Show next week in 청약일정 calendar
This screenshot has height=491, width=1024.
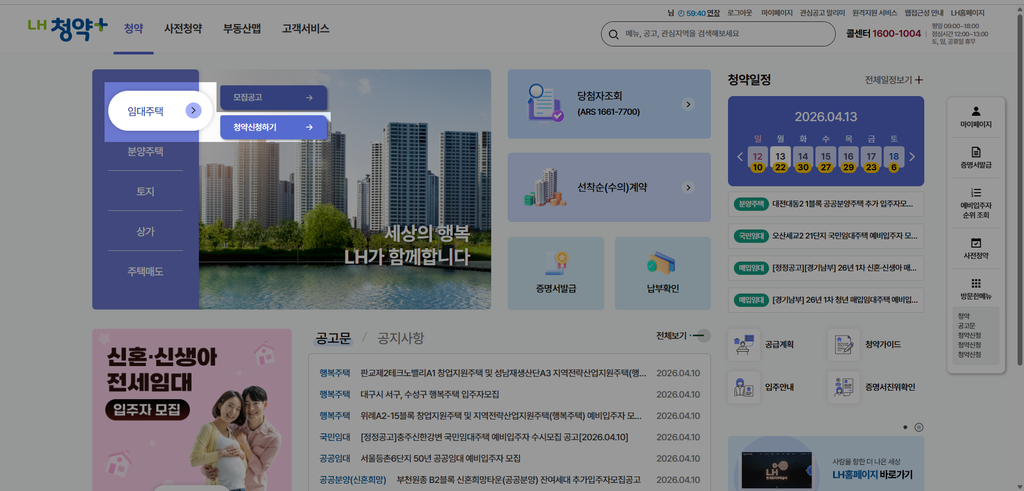point(912,157)
